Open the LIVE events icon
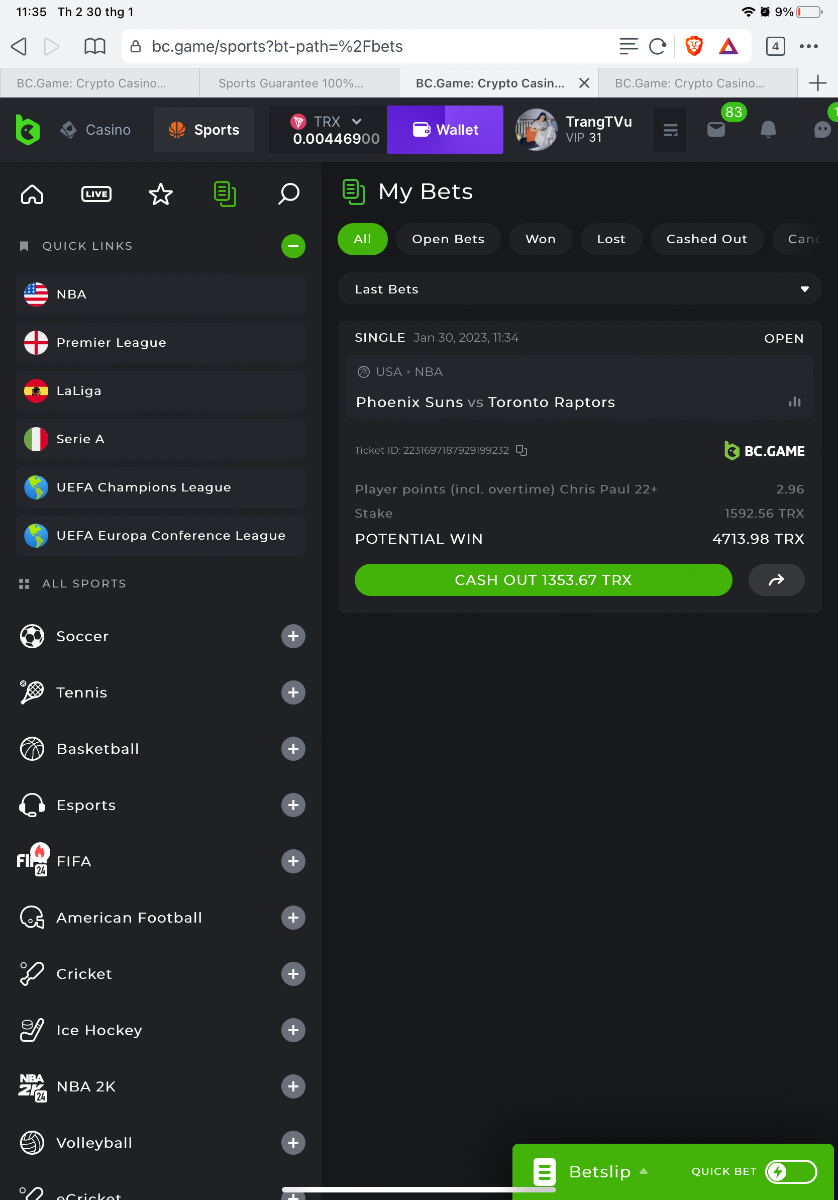The width and height of the screenshot is (838, 1200). 96,194
